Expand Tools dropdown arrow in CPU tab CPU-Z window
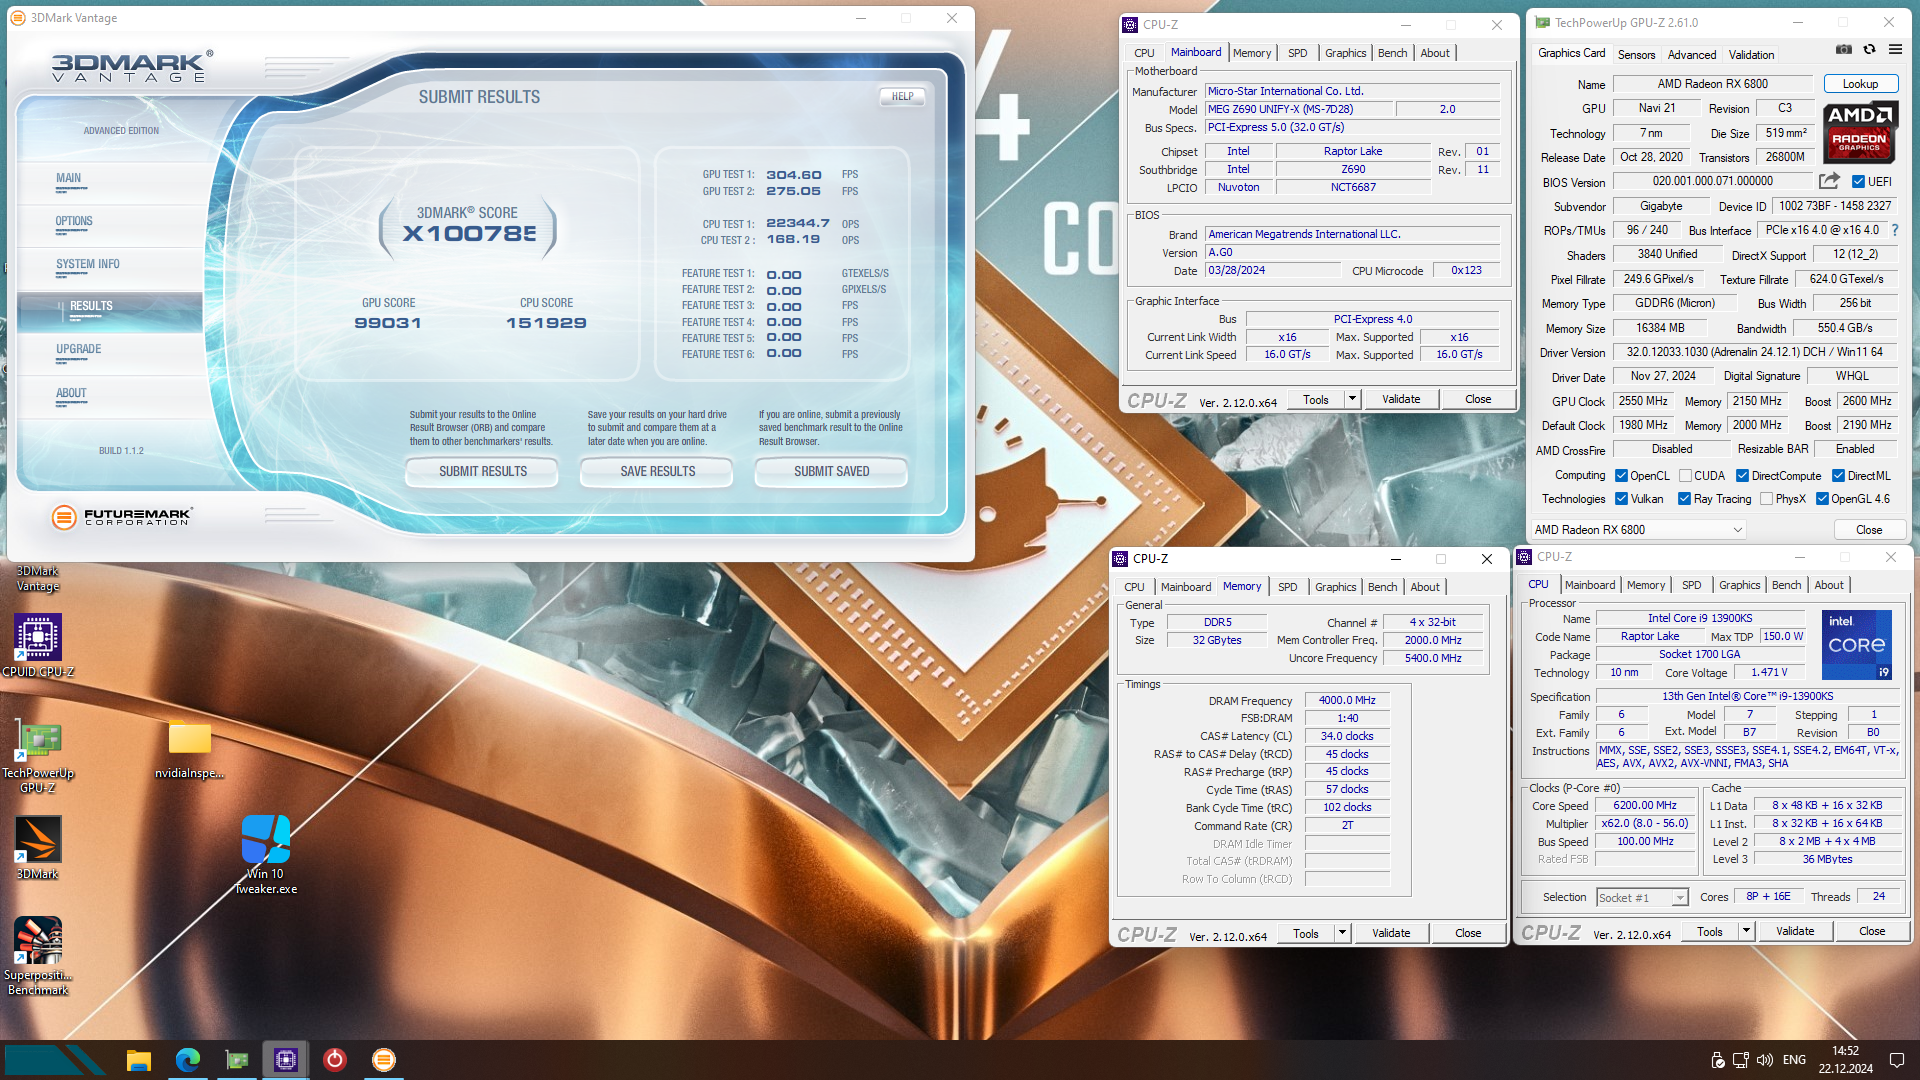Image resolution: width=1920 pixels, height=1080 pixels. coord(1746,931)
